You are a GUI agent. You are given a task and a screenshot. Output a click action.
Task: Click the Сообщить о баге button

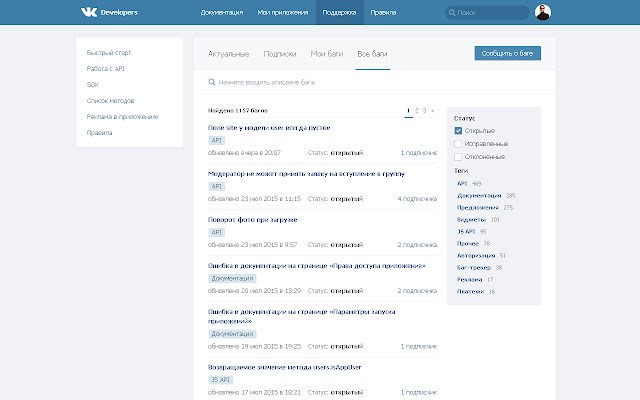pos(507,53)
